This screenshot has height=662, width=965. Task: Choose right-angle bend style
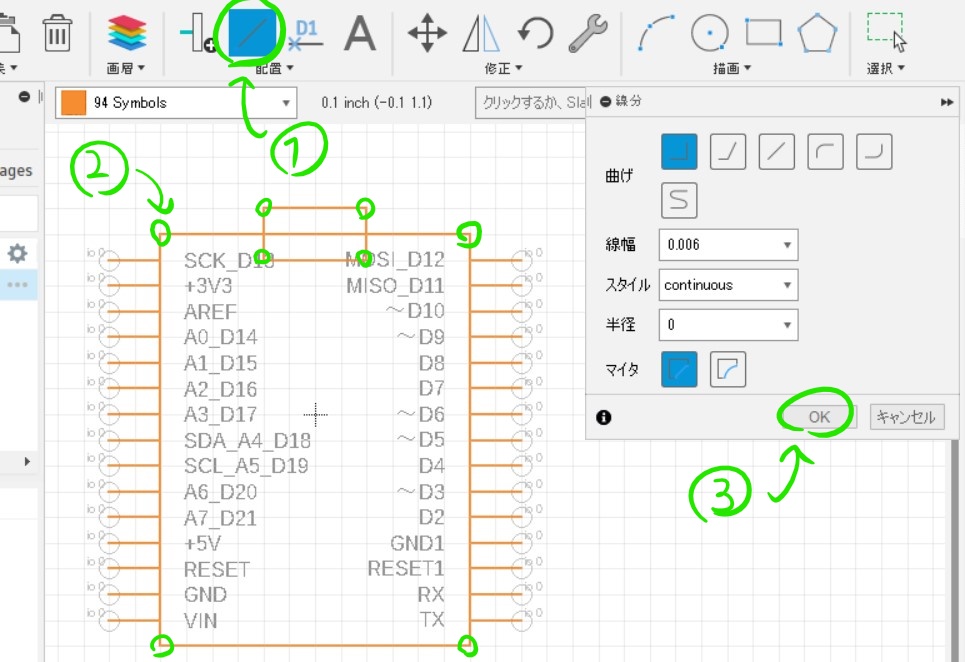tap(679, 151)
